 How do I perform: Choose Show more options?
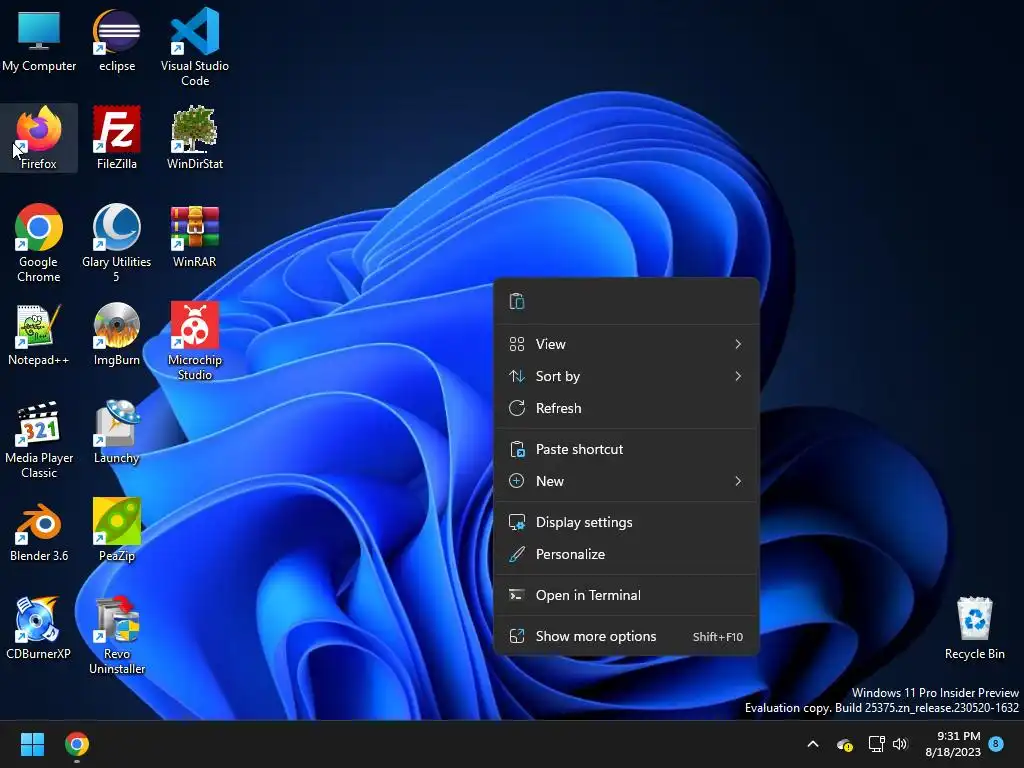[x=626, y=637]
